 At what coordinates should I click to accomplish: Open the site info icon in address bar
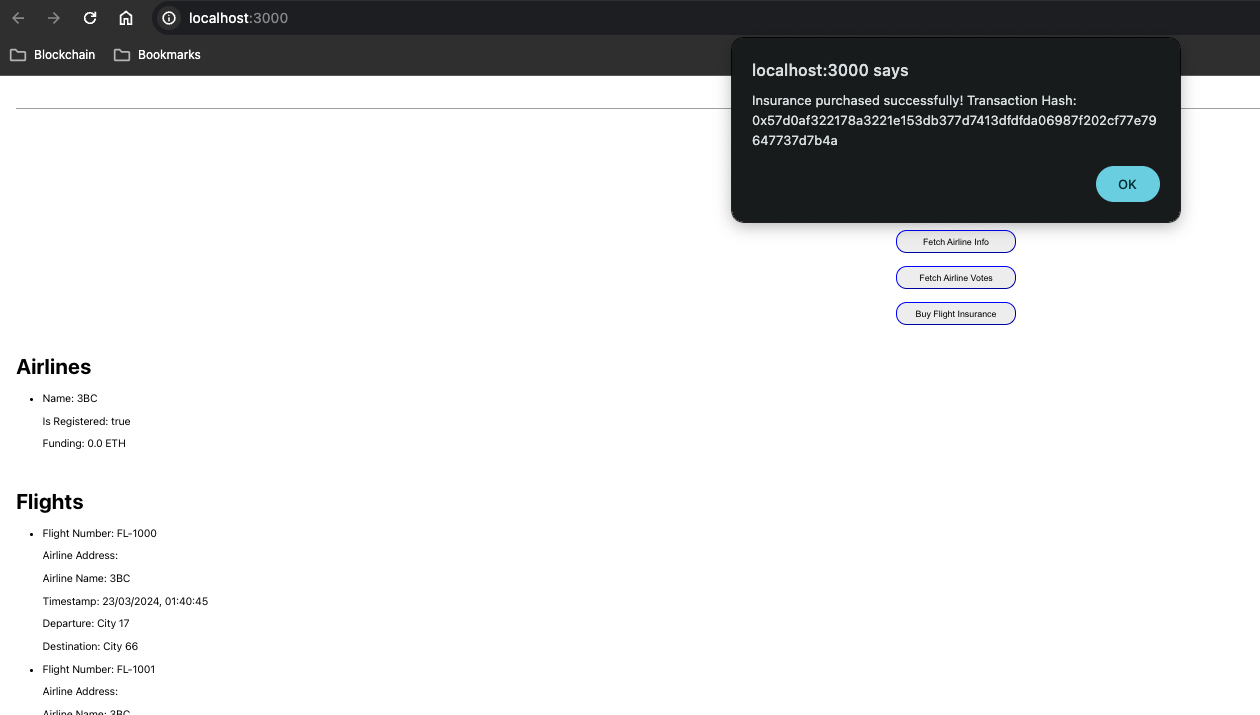[169, 18]
